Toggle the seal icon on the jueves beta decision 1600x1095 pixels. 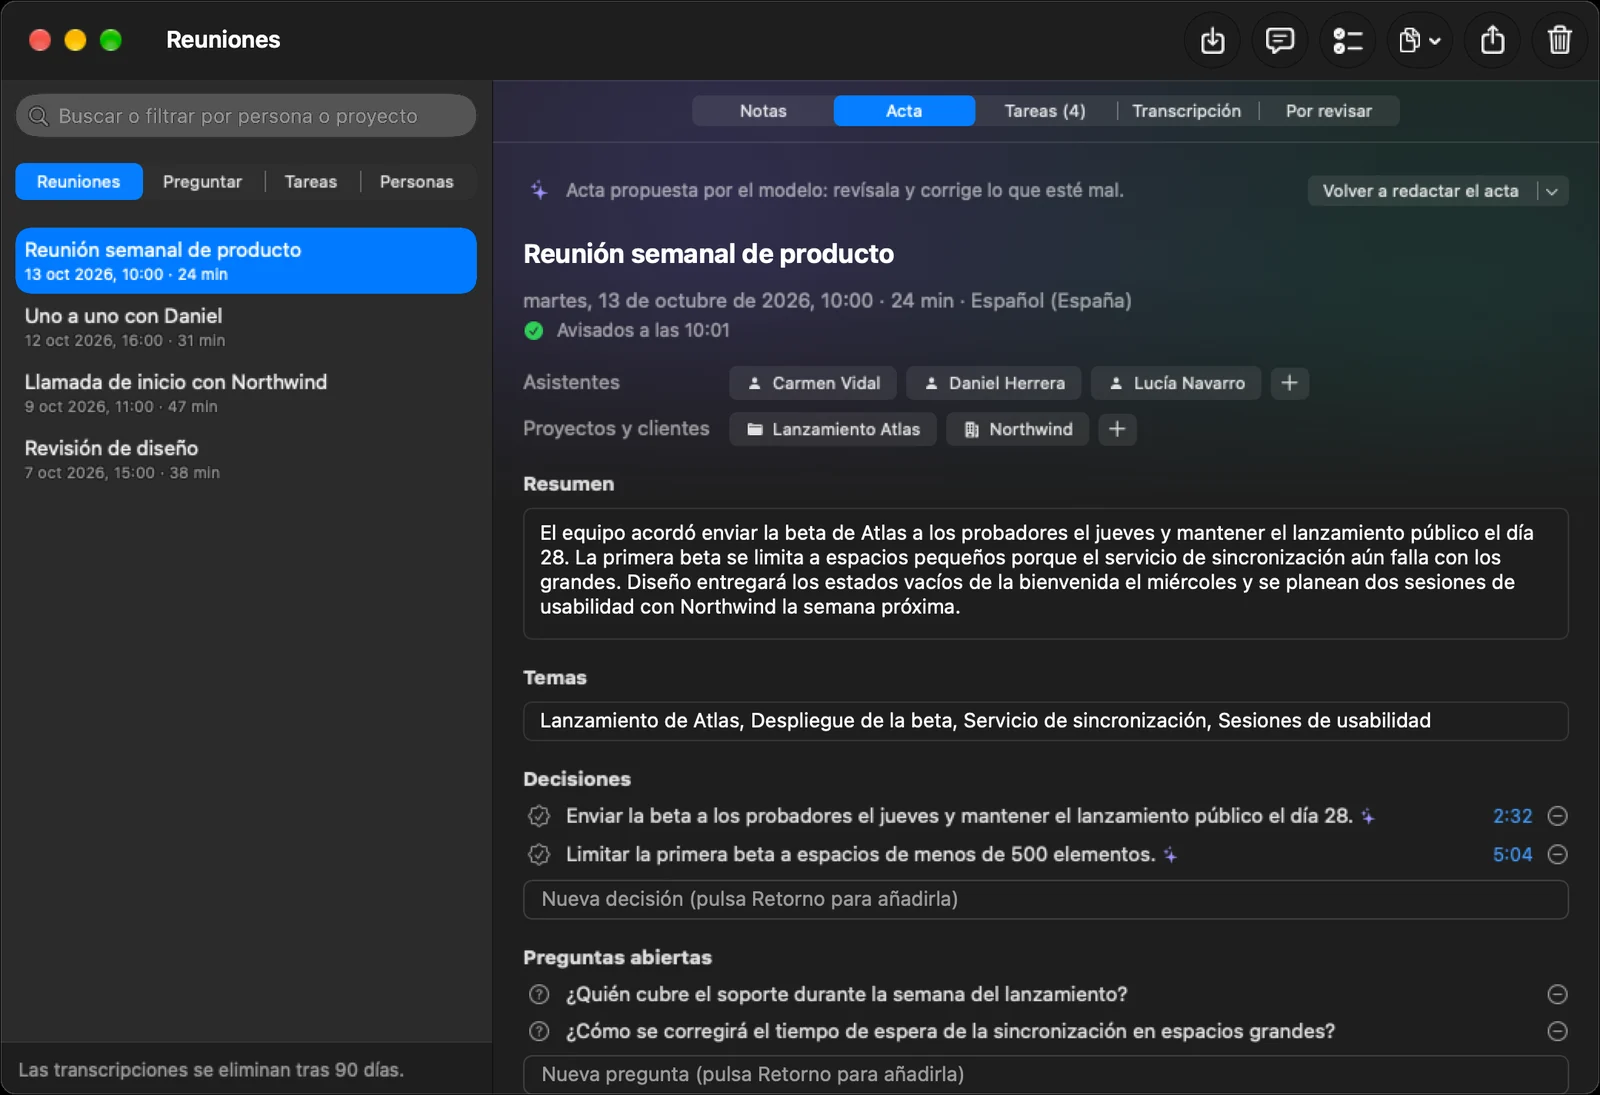coord(539,816)
